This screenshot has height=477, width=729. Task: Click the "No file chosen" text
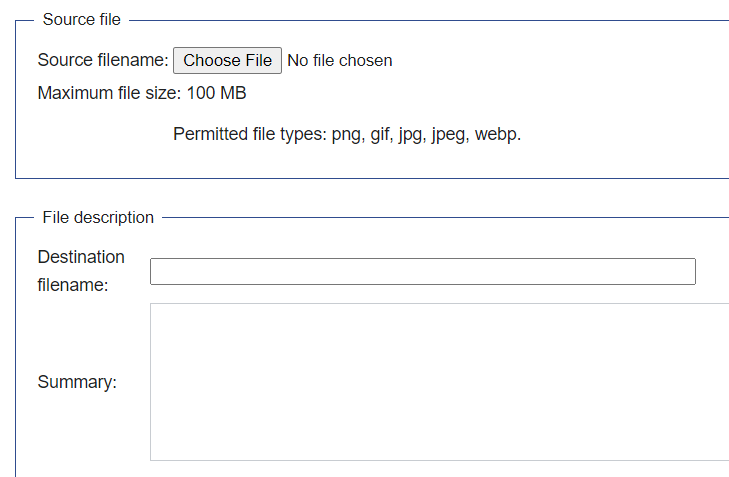[340, 61]
